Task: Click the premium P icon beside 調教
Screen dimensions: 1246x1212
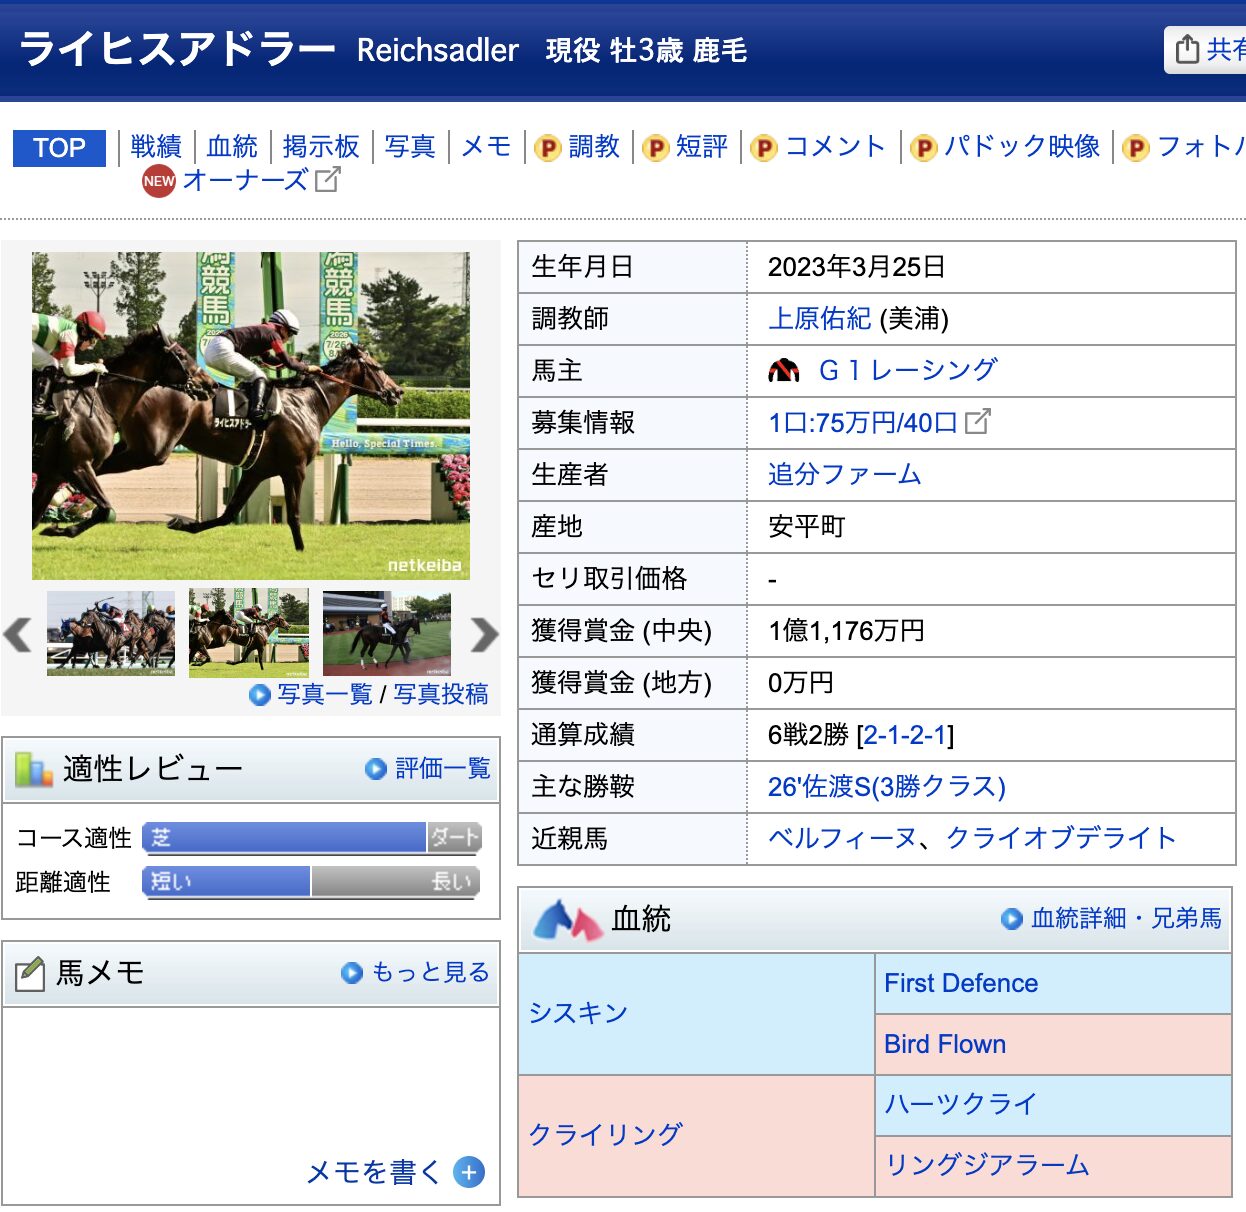Action: (x=547, y=148)
